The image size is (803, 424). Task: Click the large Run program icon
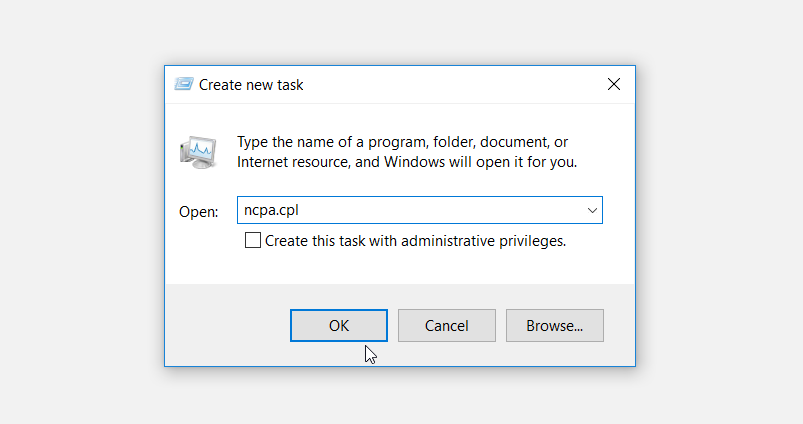click(x=198, y=150)
